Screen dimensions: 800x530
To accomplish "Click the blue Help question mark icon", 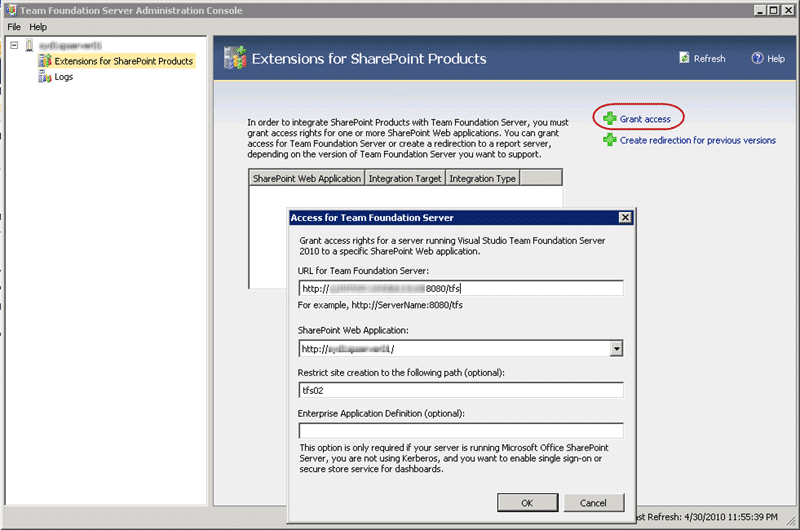I will (757, 58).
